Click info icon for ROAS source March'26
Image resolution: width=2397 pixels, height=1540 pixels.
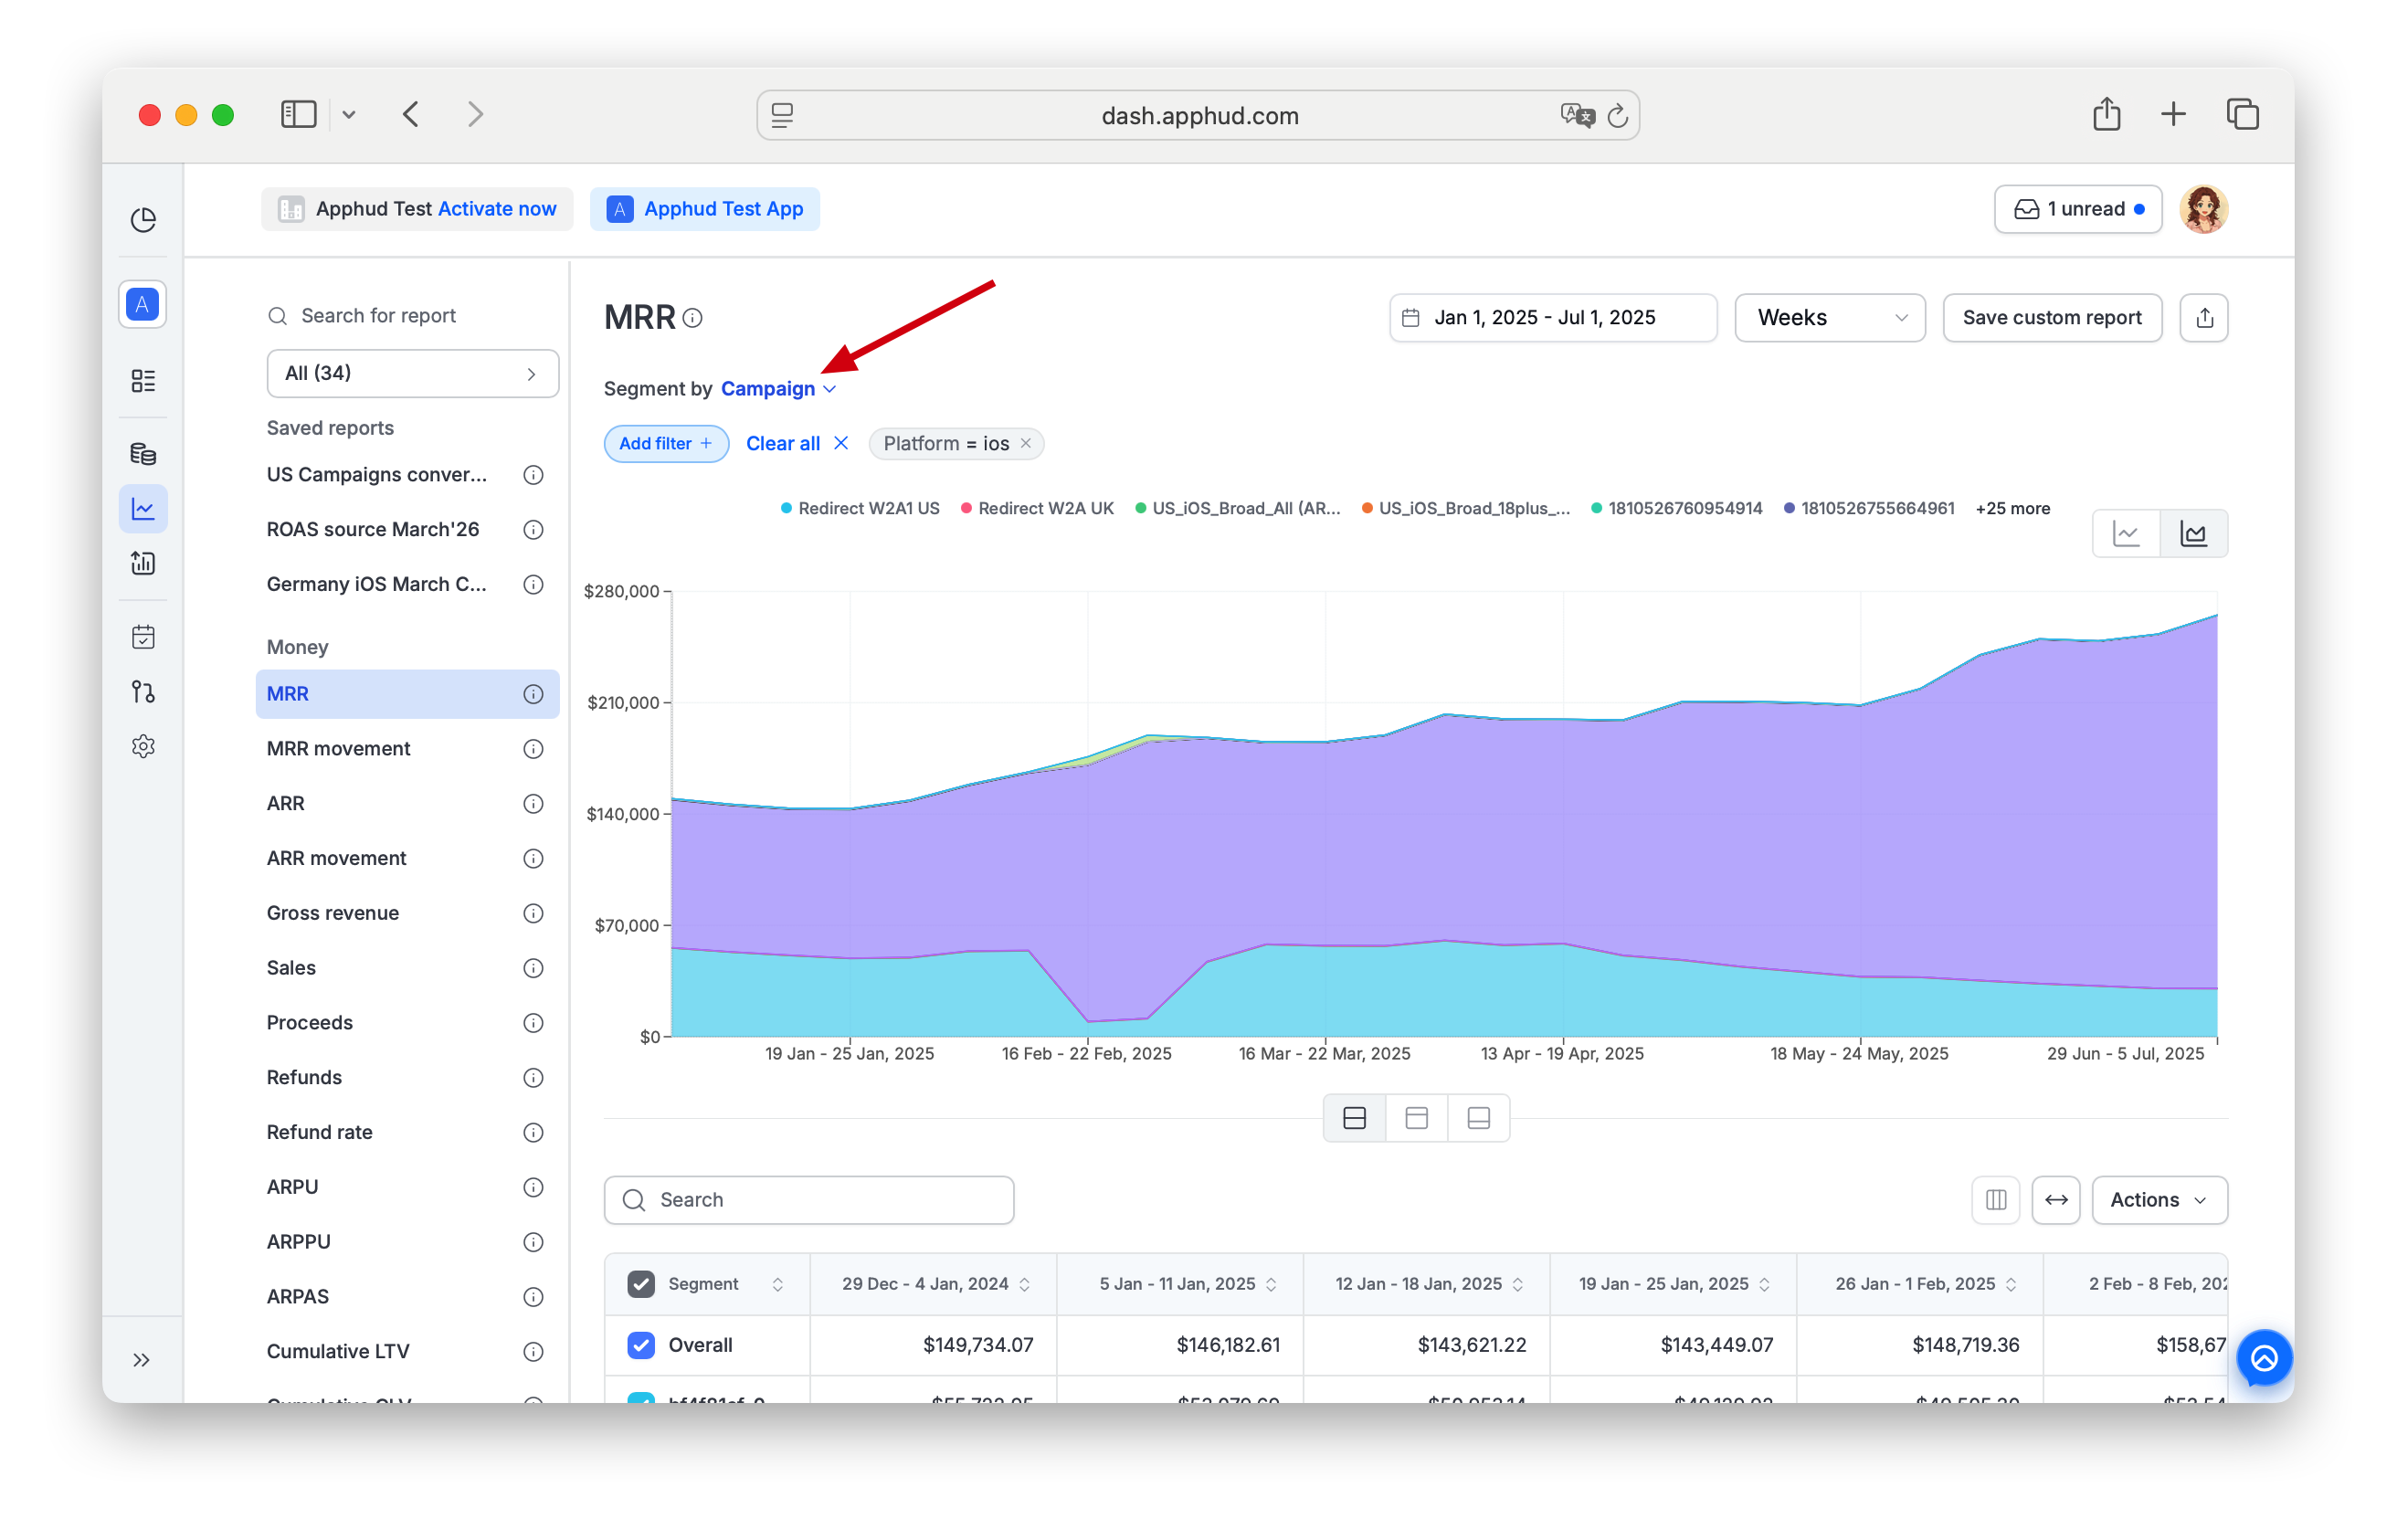click(533, 530)
